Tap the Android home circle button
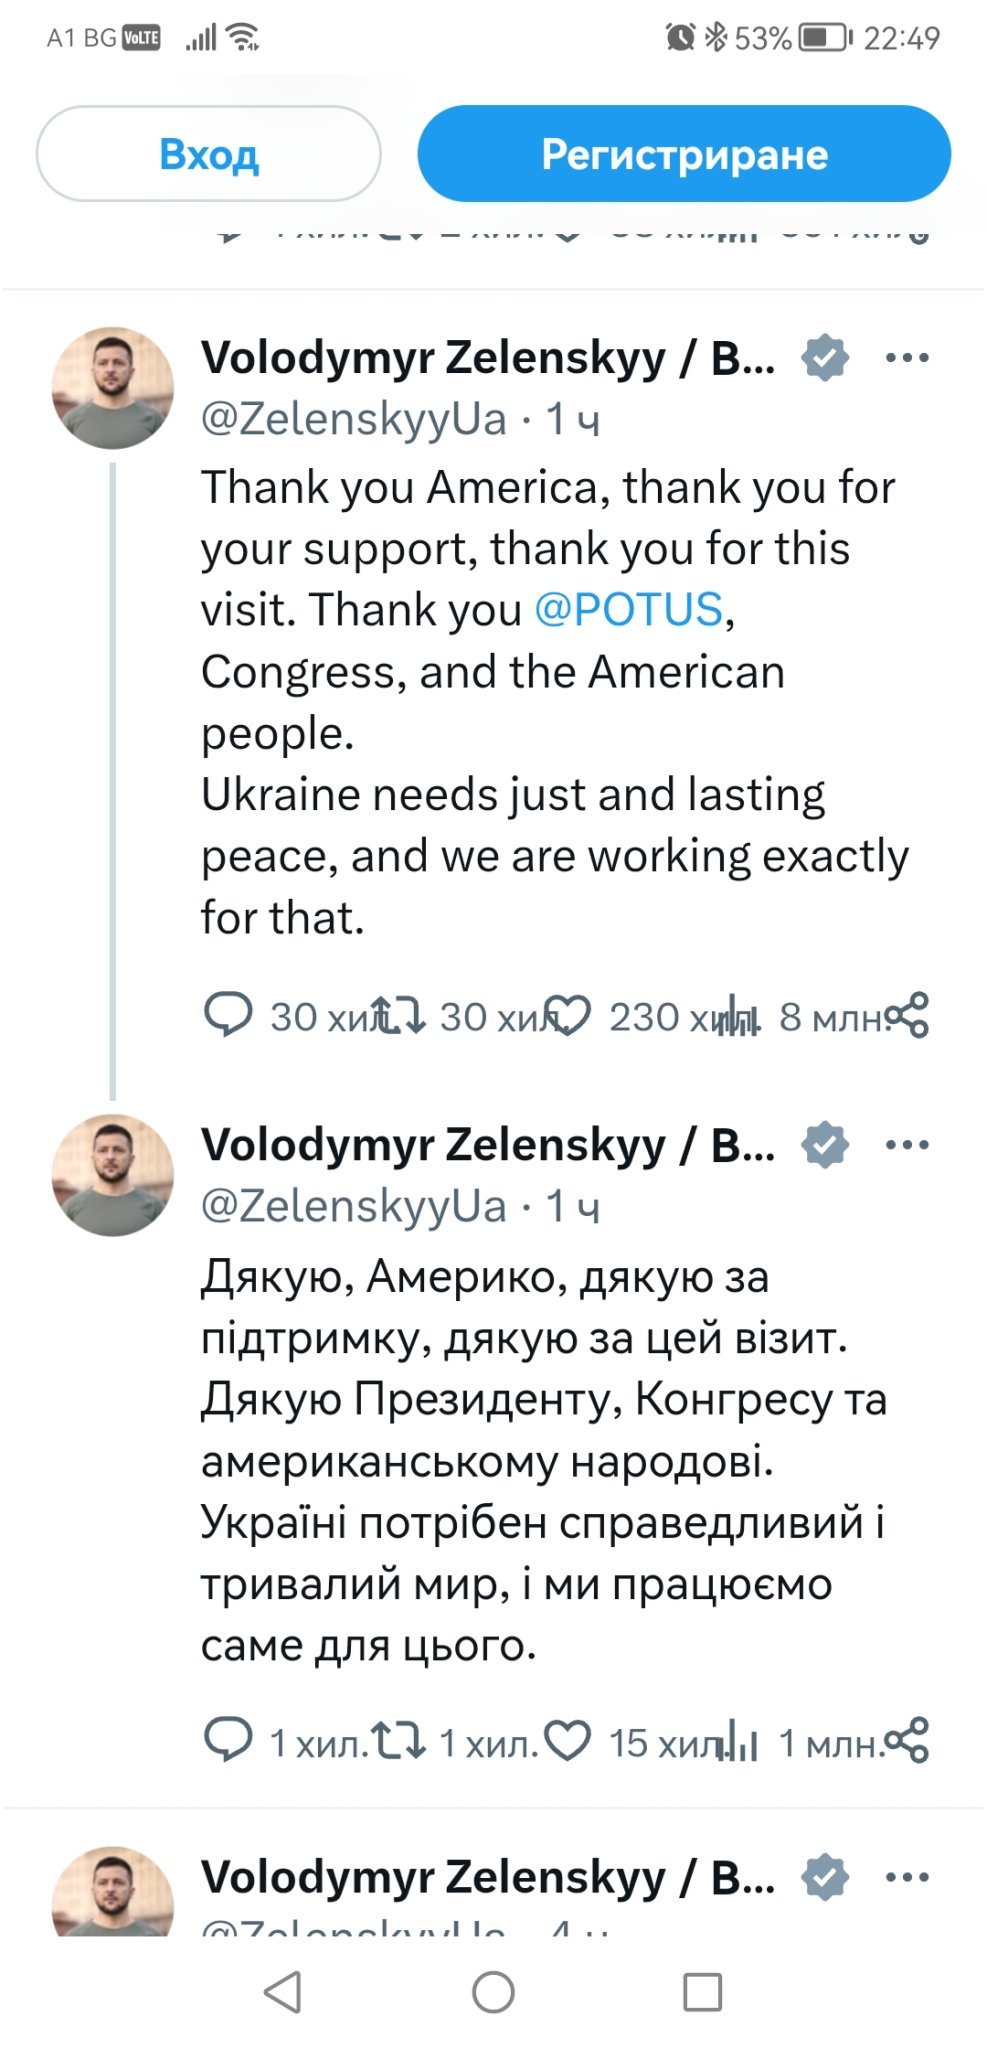 click(x=493, y=1992)
